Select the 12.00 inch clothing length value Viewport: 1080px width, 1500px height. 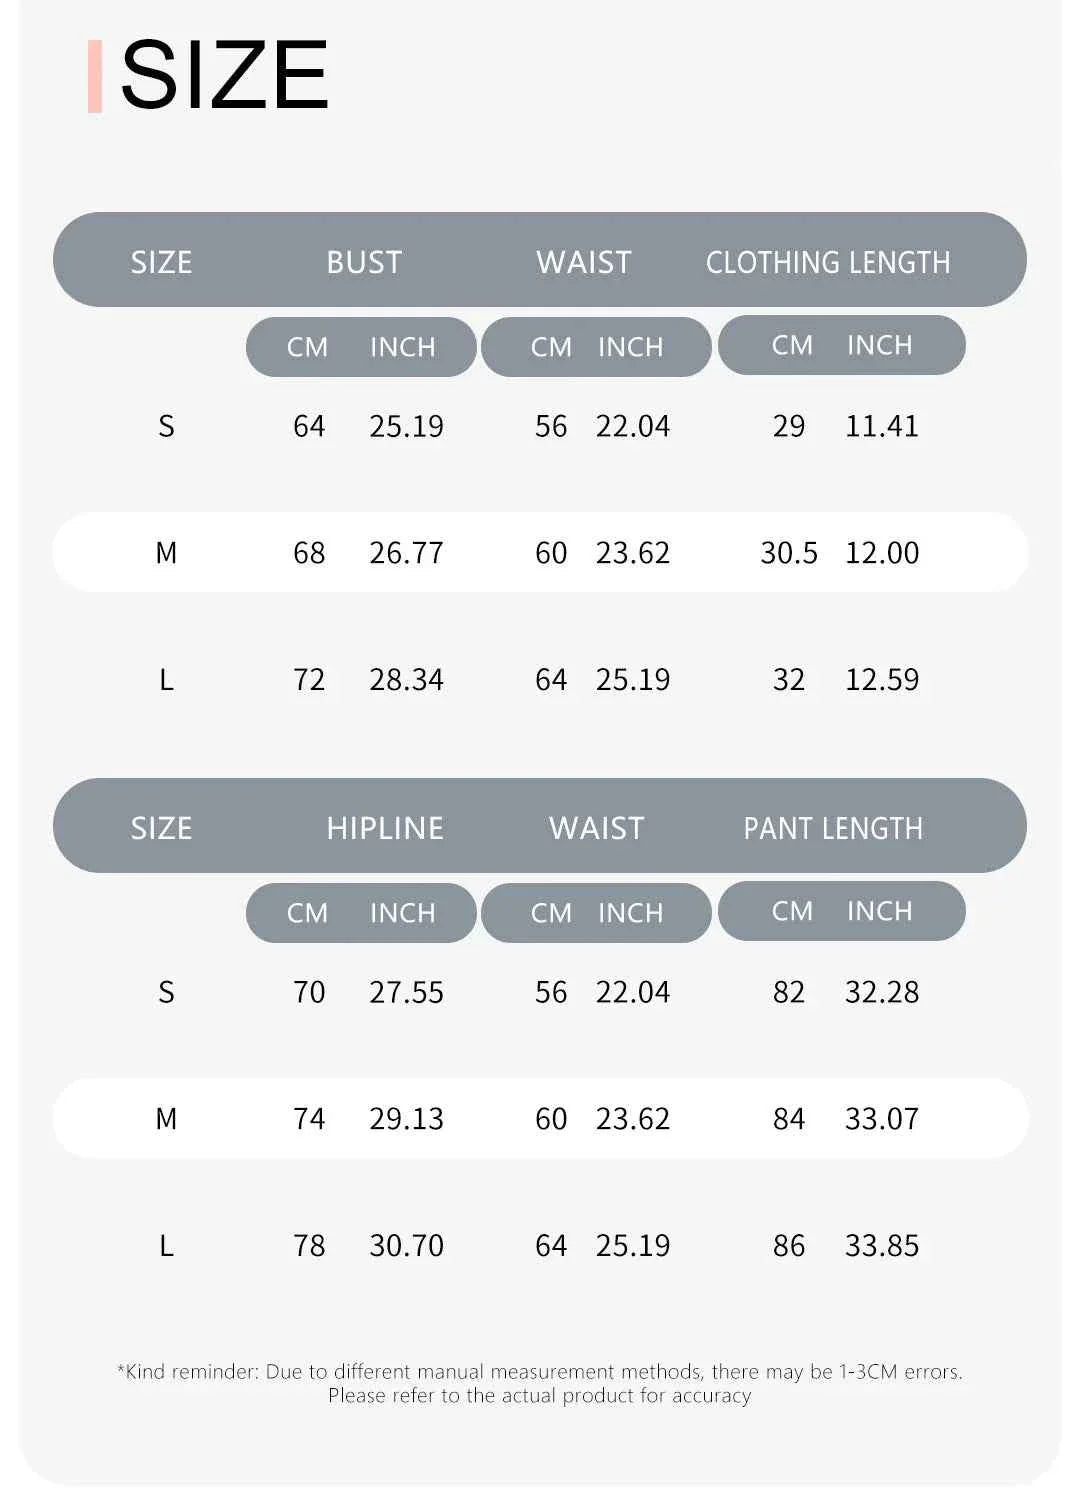[x=882, y=553]
